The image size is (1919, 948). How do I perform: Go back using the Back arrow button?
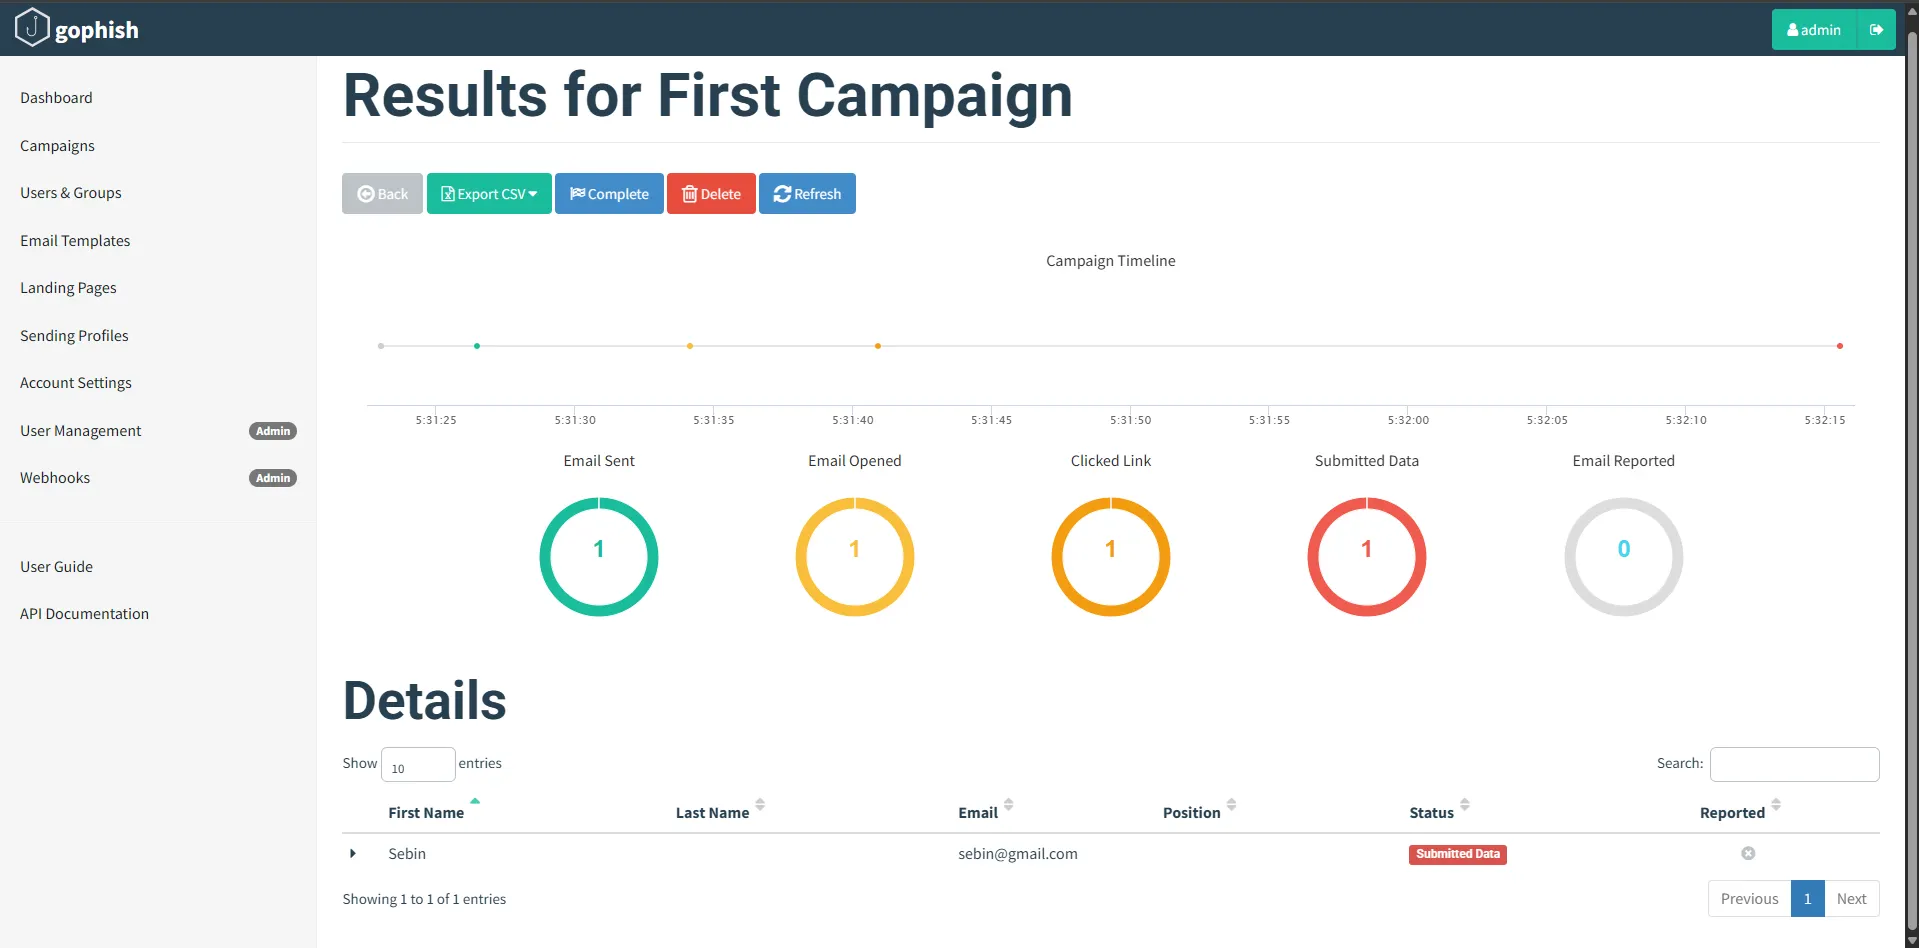[382, 194]
